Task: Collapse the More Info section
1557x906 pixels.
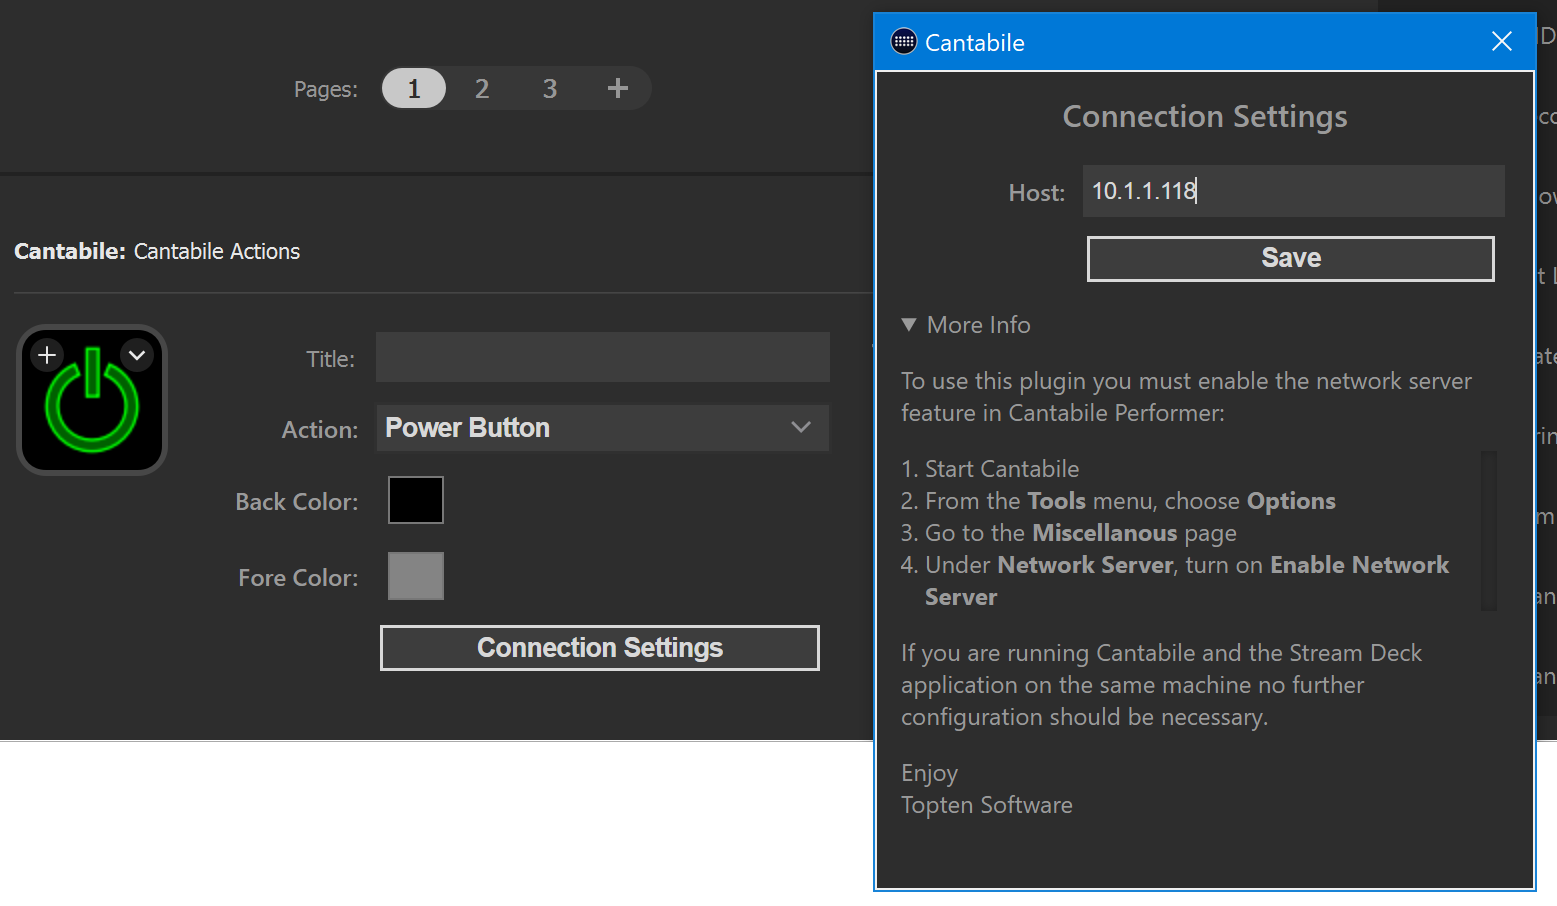Action: pyautogui.click(x=966, y=325)
